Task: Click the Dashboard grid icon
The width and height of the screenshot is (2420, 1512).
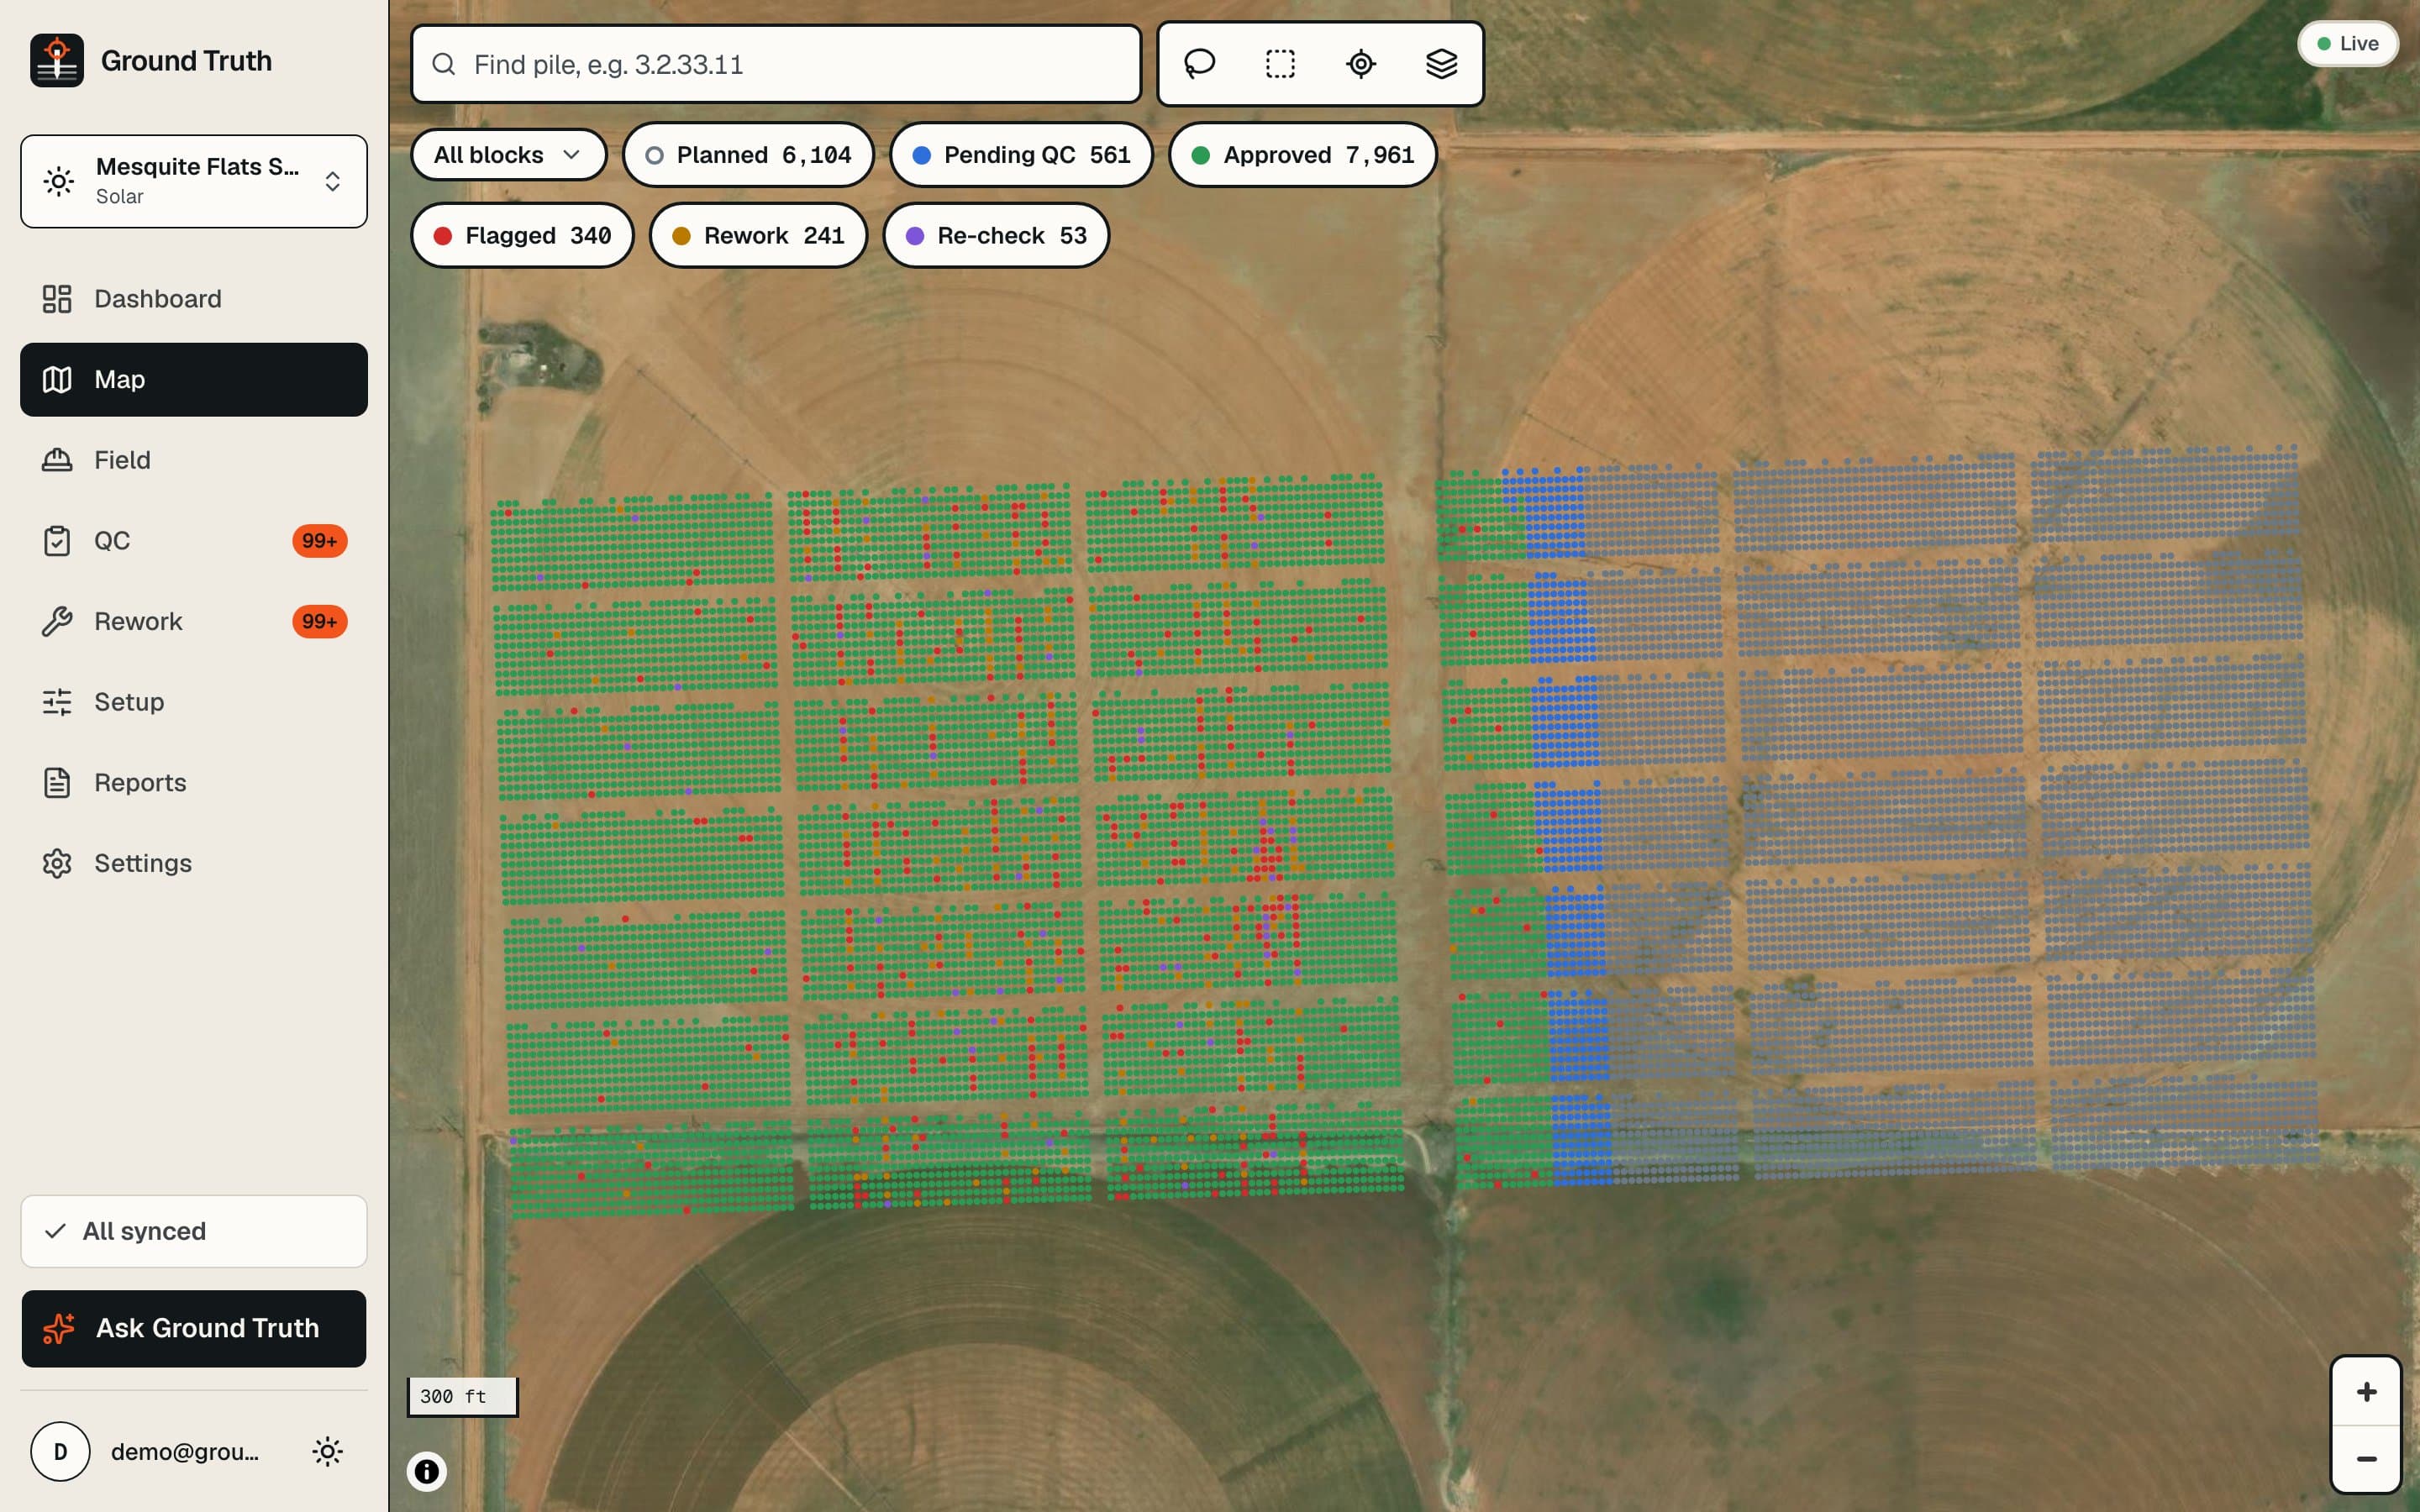Action: click(57, 299)
